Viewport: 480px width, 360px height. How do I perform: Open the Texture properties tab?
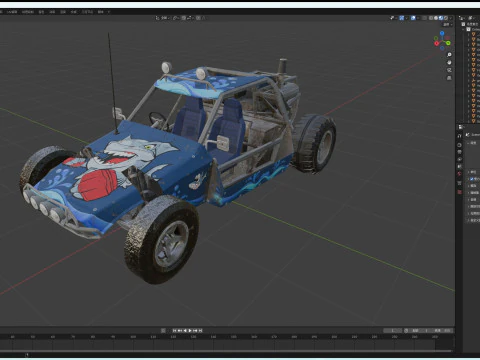pos(459,192)
